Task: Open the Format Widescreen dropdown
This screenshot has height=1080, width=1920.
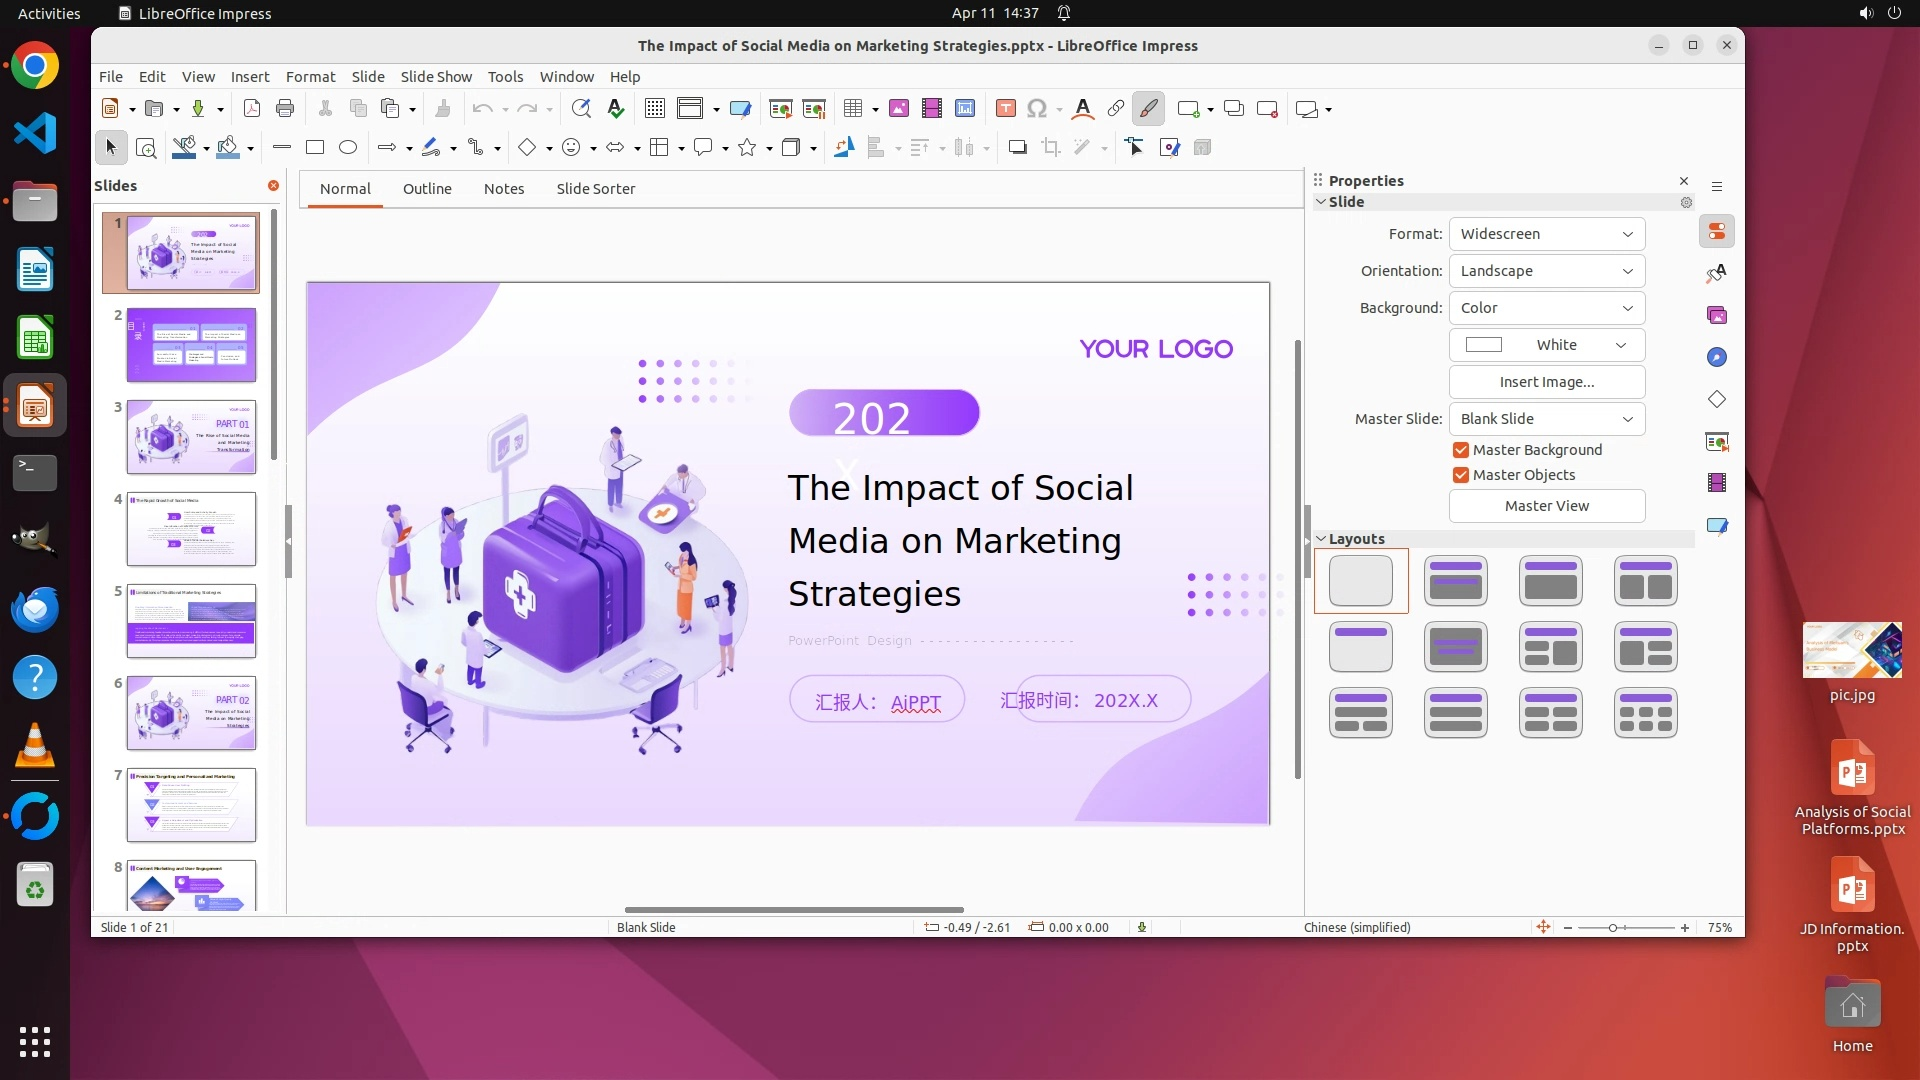Action: (x=1546, y=234)
